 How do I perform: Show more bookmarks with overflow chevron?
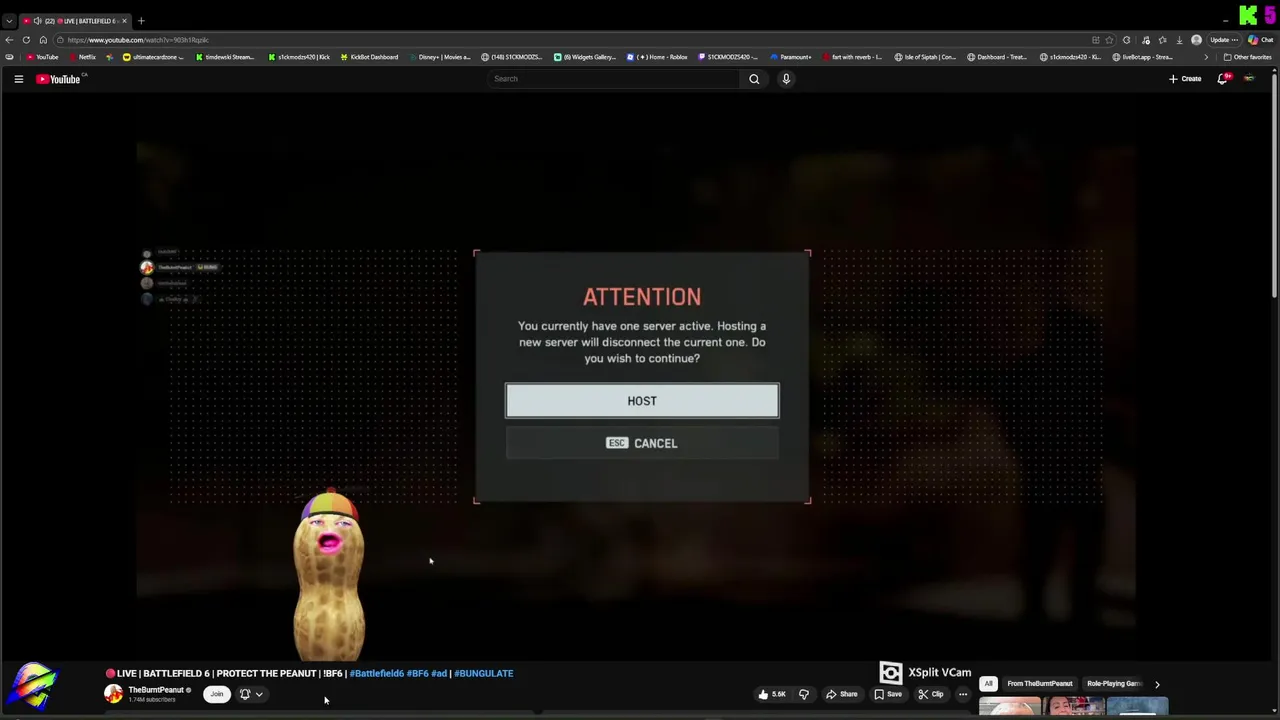(1205, 57)
